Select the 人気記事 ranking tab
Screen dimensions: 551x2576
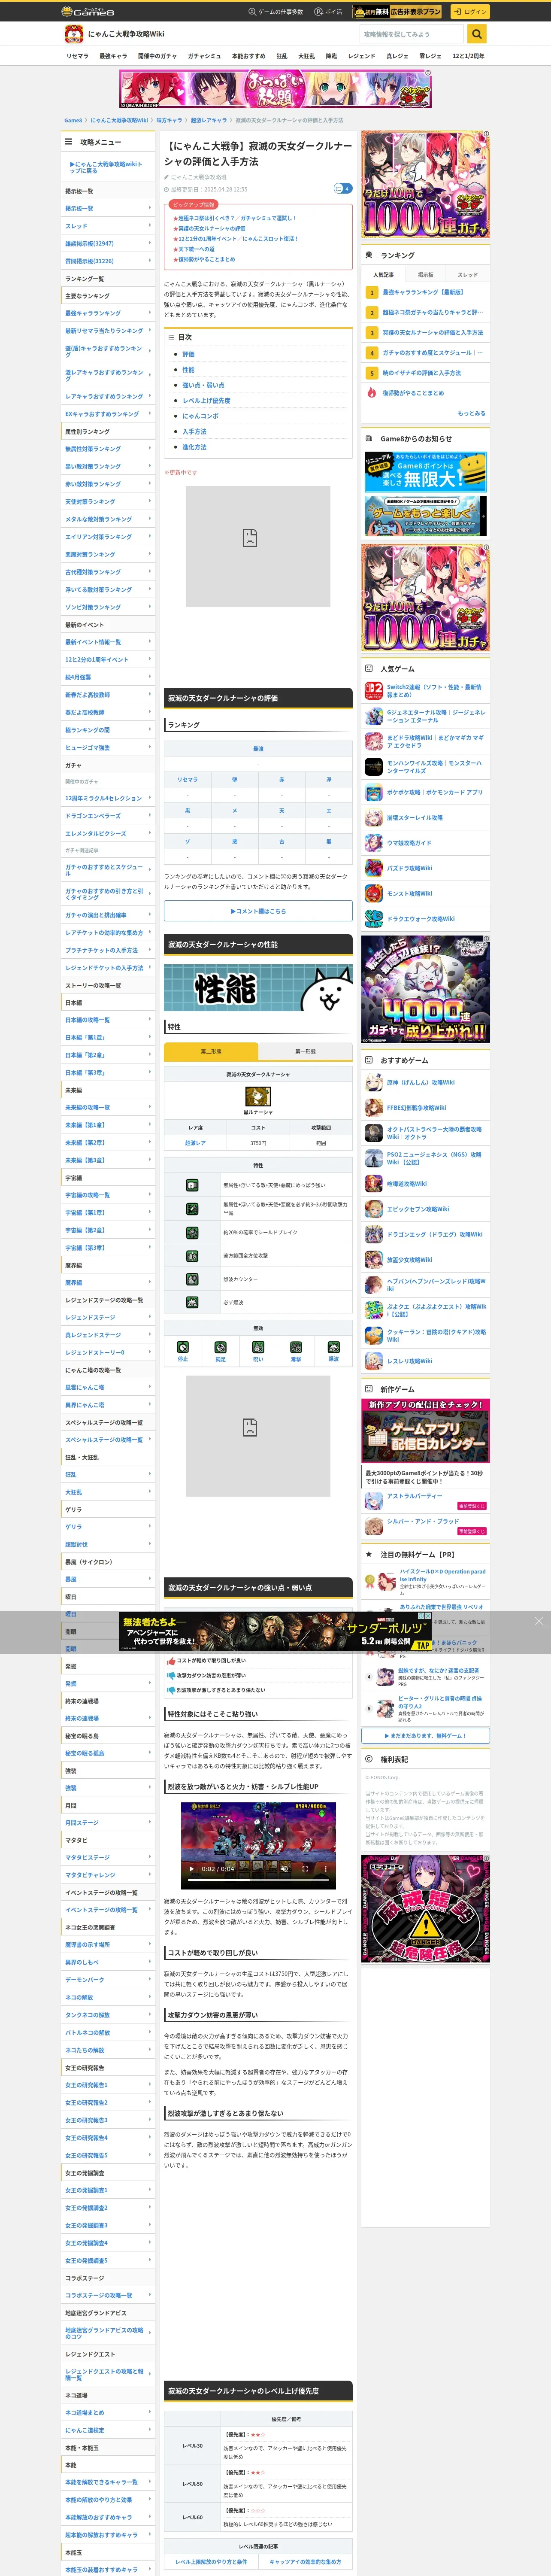(x=383, y=274)
